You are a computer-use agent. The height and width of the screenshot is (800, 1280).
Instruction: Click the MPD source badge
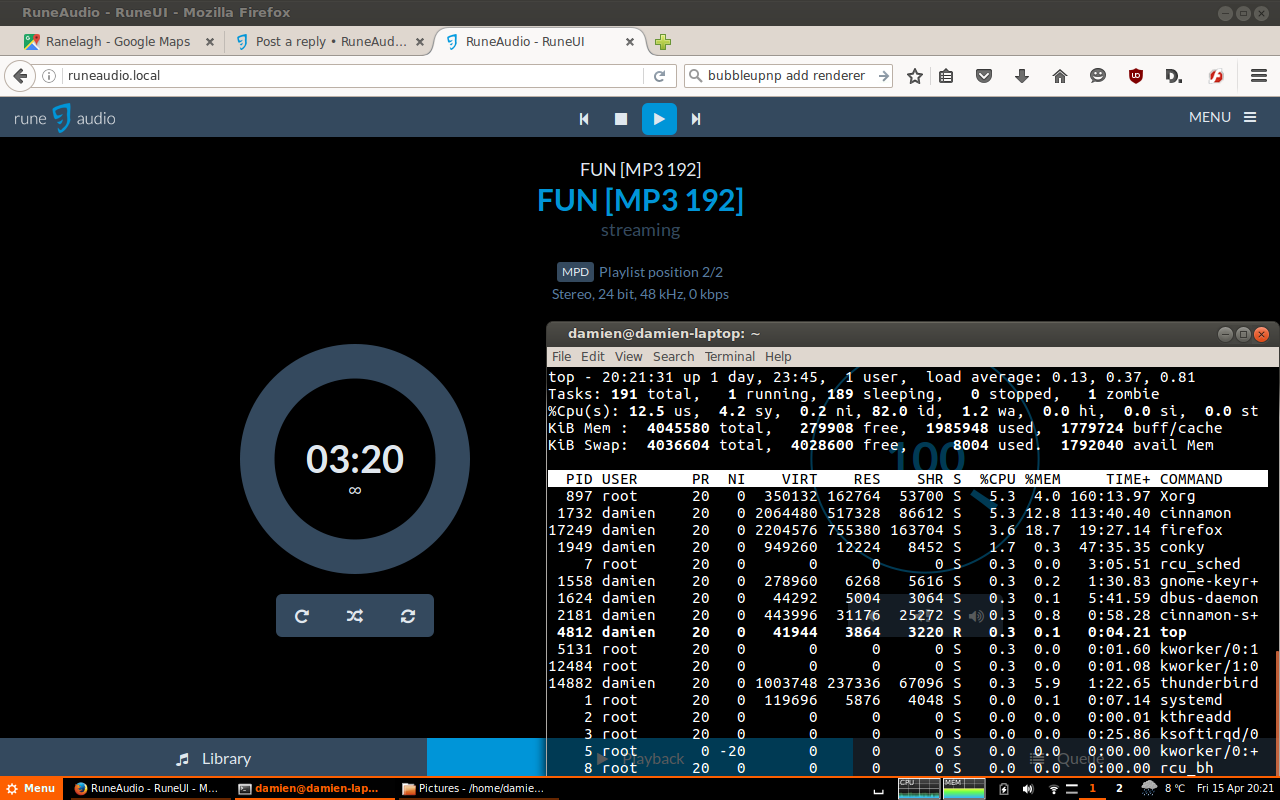click(575, 272)
